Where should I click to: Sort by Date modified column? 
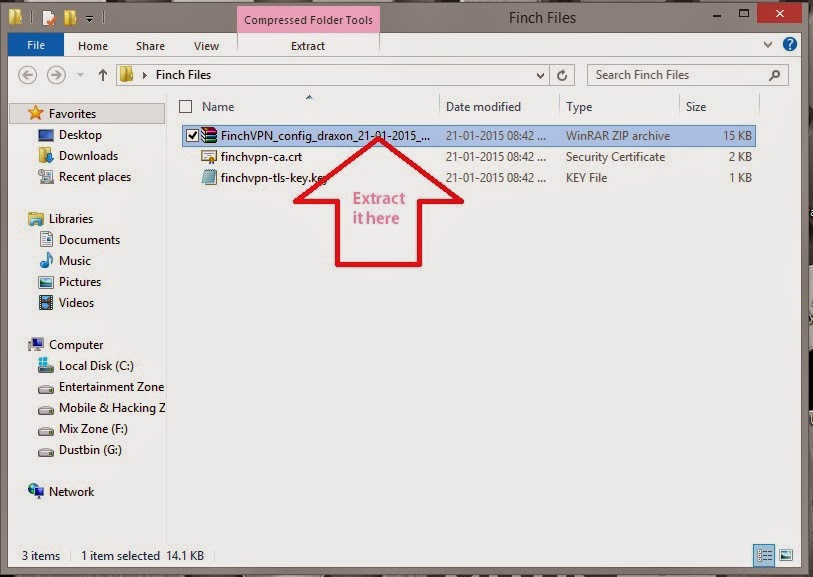(x=483, y=107)
